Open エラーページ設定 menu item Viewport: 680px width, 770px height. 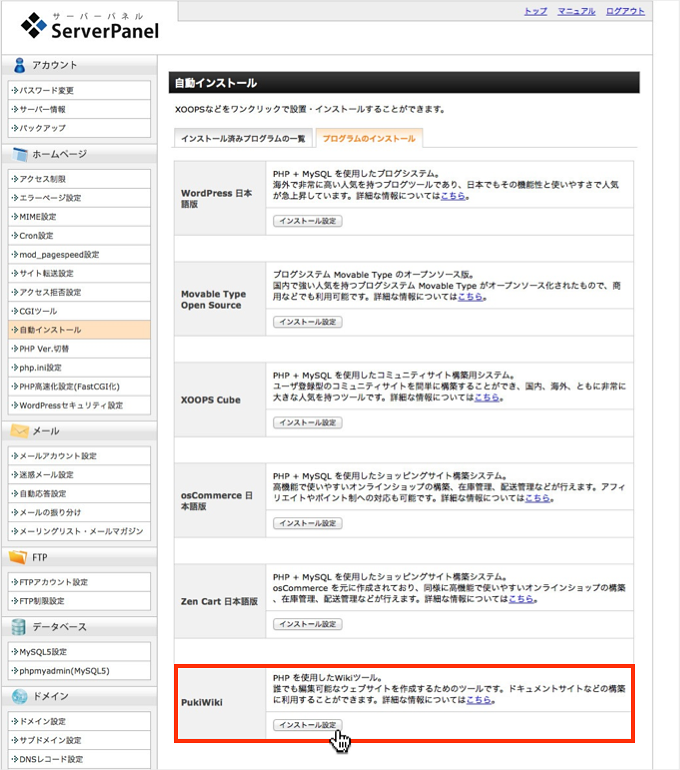(80, 198)
